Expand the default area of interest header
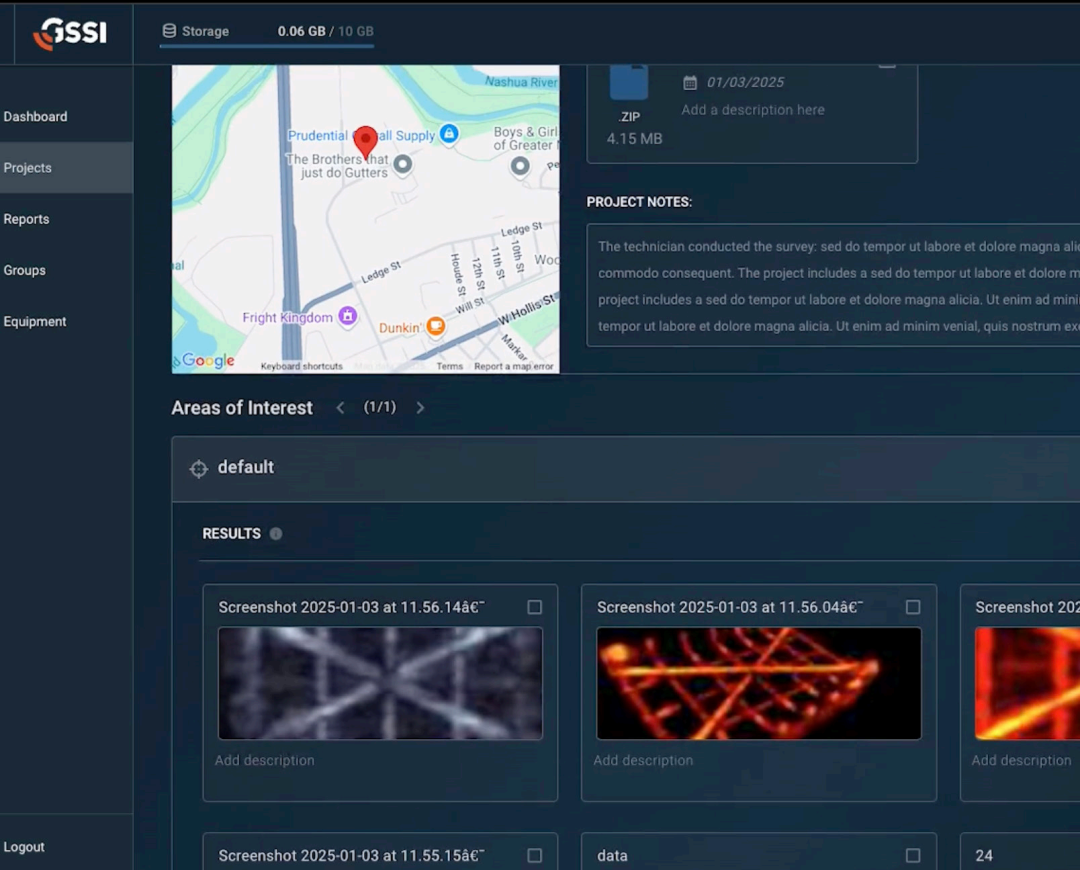Image resolution: width=1080 pixels, height=870 pixels. [x=625, y=469]
